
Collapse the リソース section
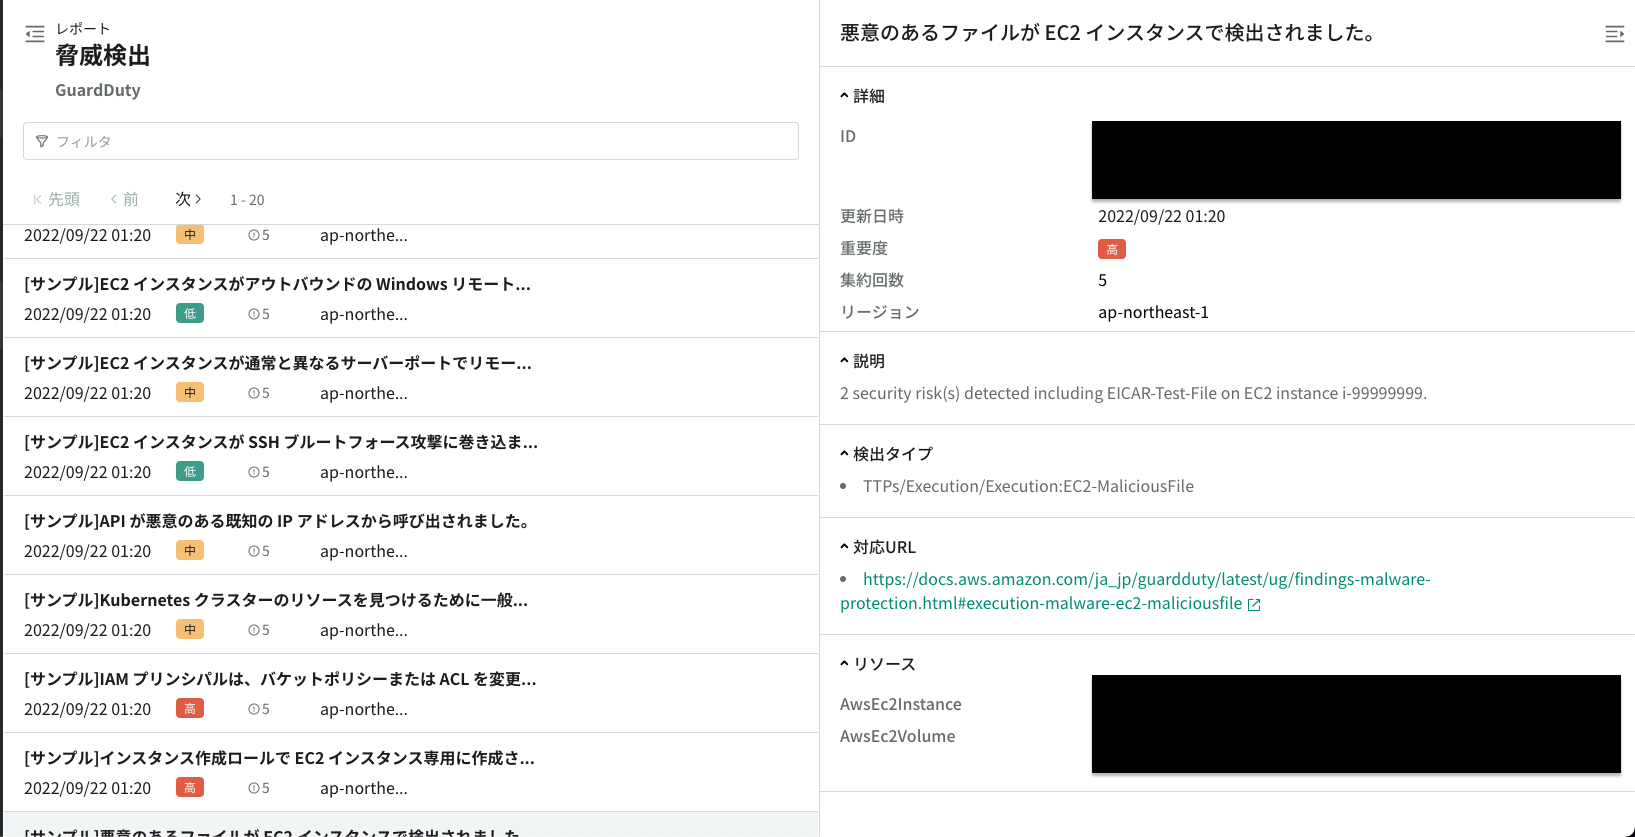tap(878, 664)
